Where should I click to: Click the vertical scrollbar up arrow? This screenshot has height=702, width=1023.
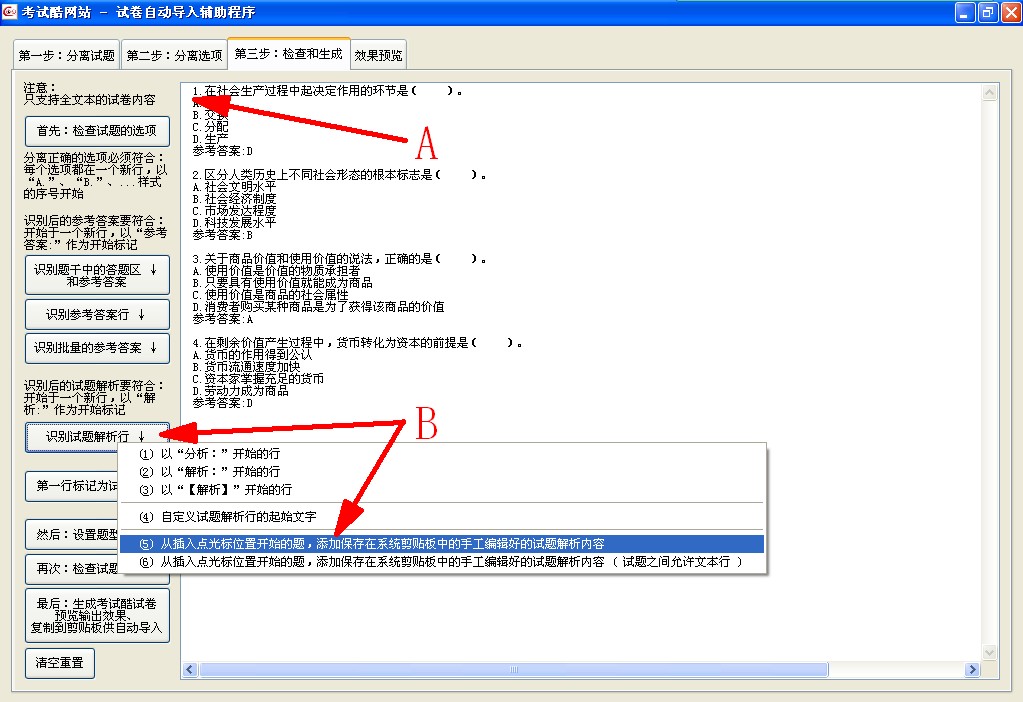(990, 93)
